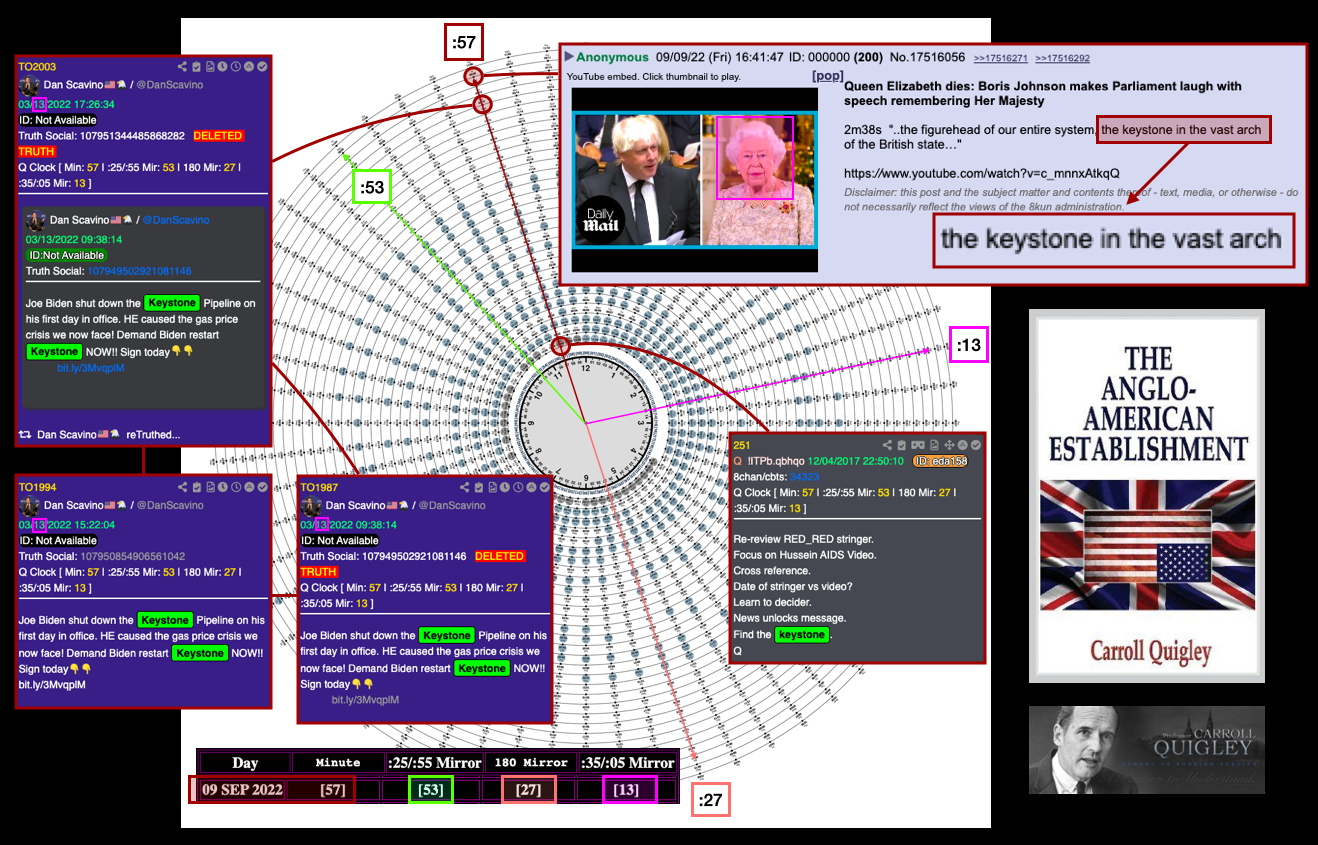Share post TO1987 via share icon
This screenshot has height=845, width=1318.
[x=464, y=487]
